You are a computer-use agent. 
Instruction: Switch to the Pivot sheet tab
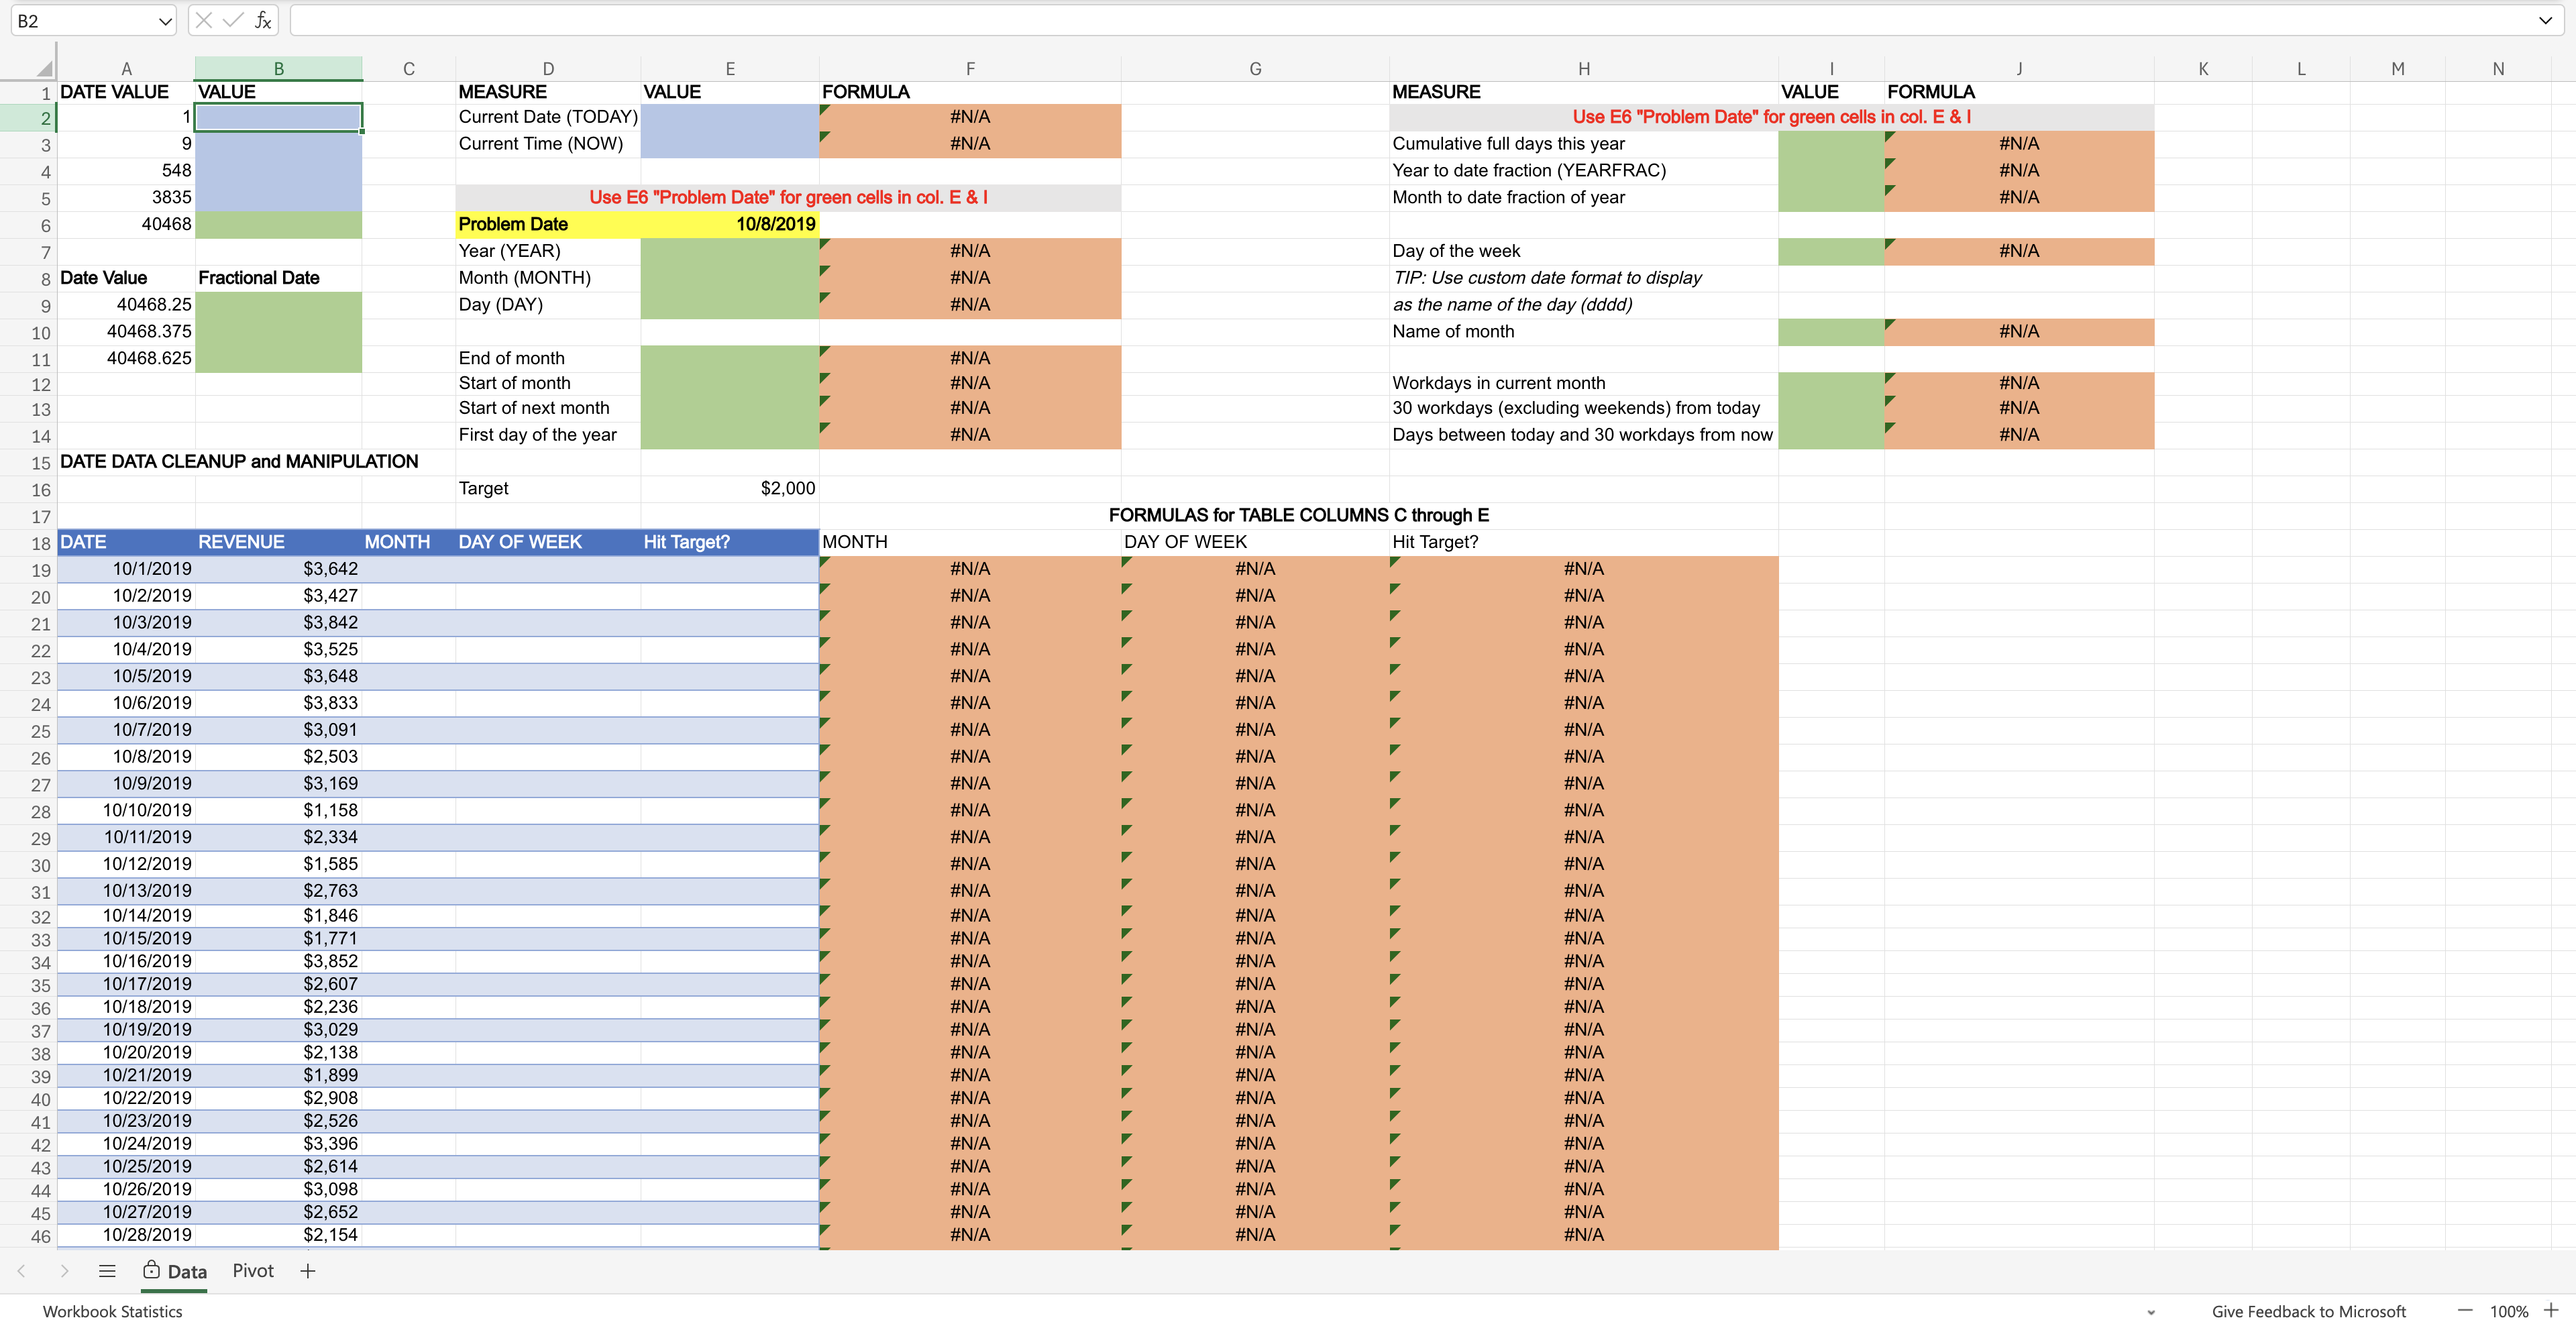pyautogui.click(x=253, y=1270)
